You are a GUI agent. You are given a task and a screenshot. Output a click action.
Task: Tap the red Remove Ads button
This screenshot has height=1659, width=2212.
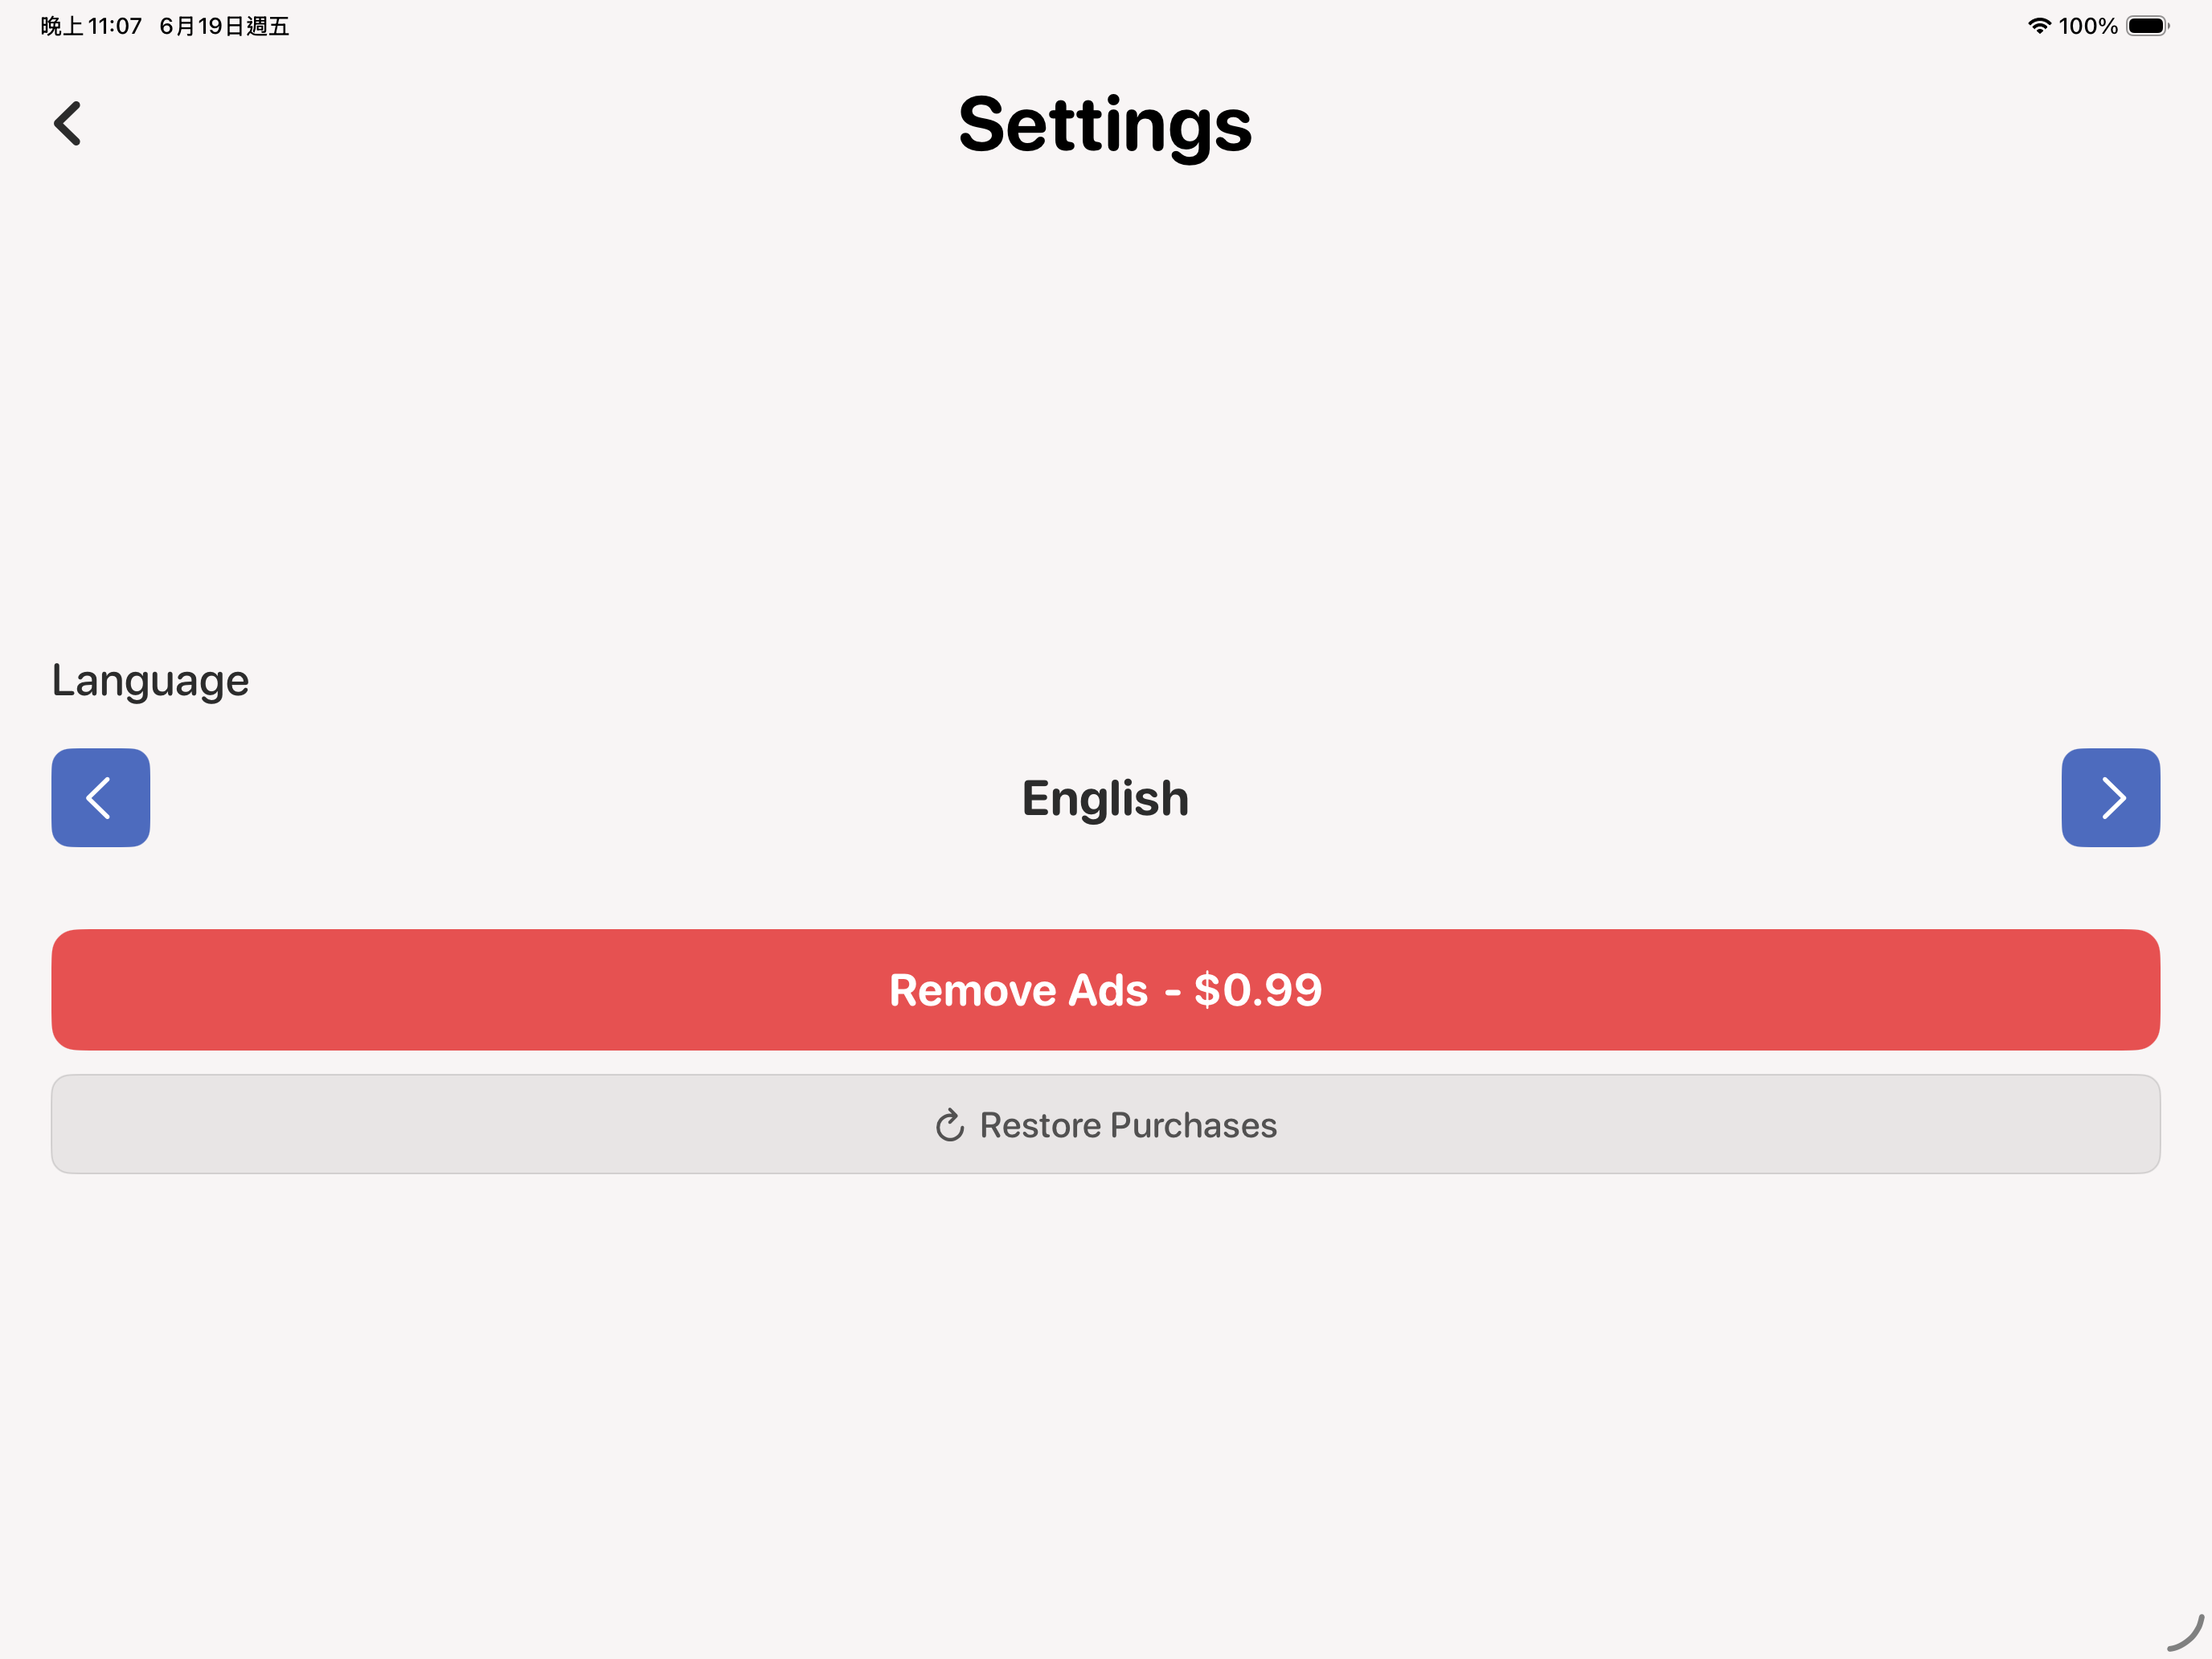(1106, 989)
